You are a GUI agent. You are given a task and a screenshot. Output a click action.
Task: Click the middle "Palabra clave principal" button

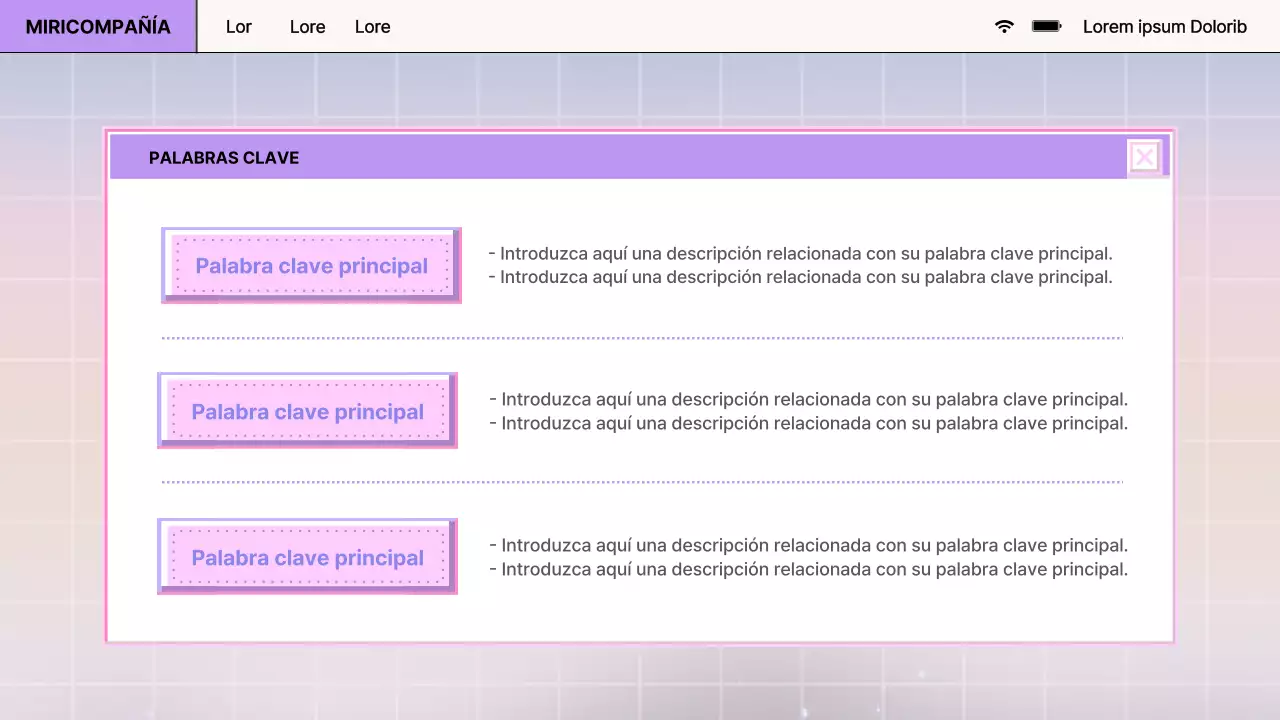pos(307,411)
